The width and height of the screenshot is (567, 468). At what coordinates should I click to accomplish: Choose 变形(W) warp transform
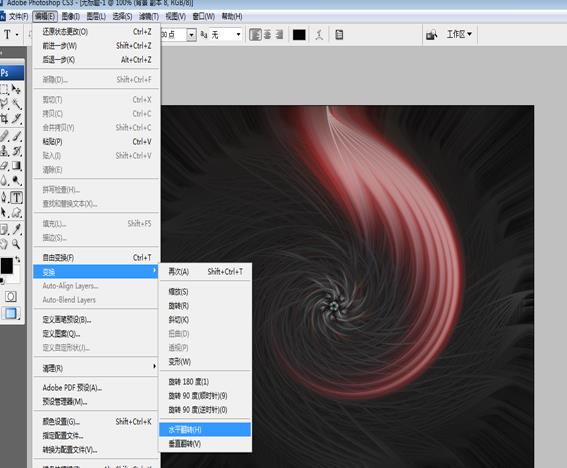[205, 362]
